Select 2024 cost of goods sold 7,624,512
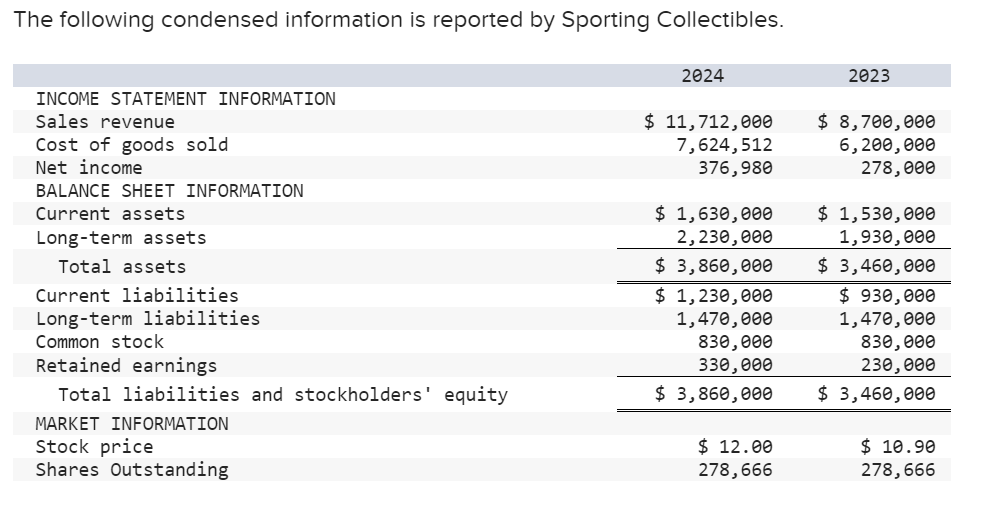The height and width of the screenshot is (514, 994). pyautogui.click(x=725, y=145)
